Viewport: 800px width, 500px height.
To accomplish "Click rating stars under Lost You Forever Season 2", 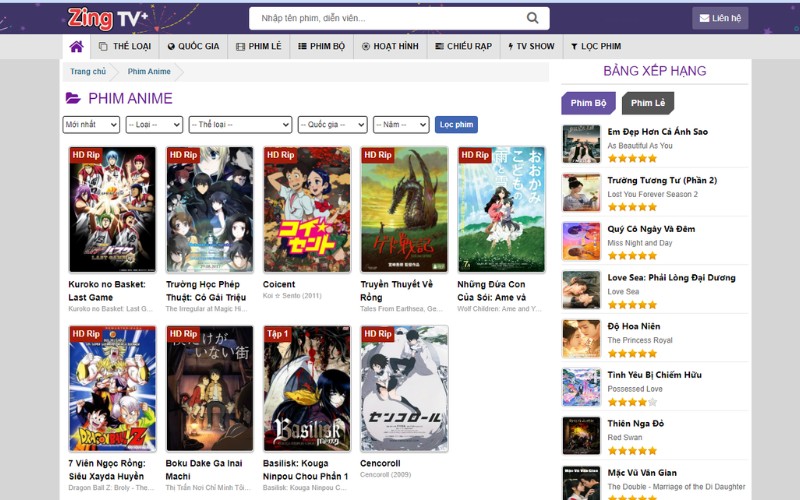I will click(x=632, y=207).
